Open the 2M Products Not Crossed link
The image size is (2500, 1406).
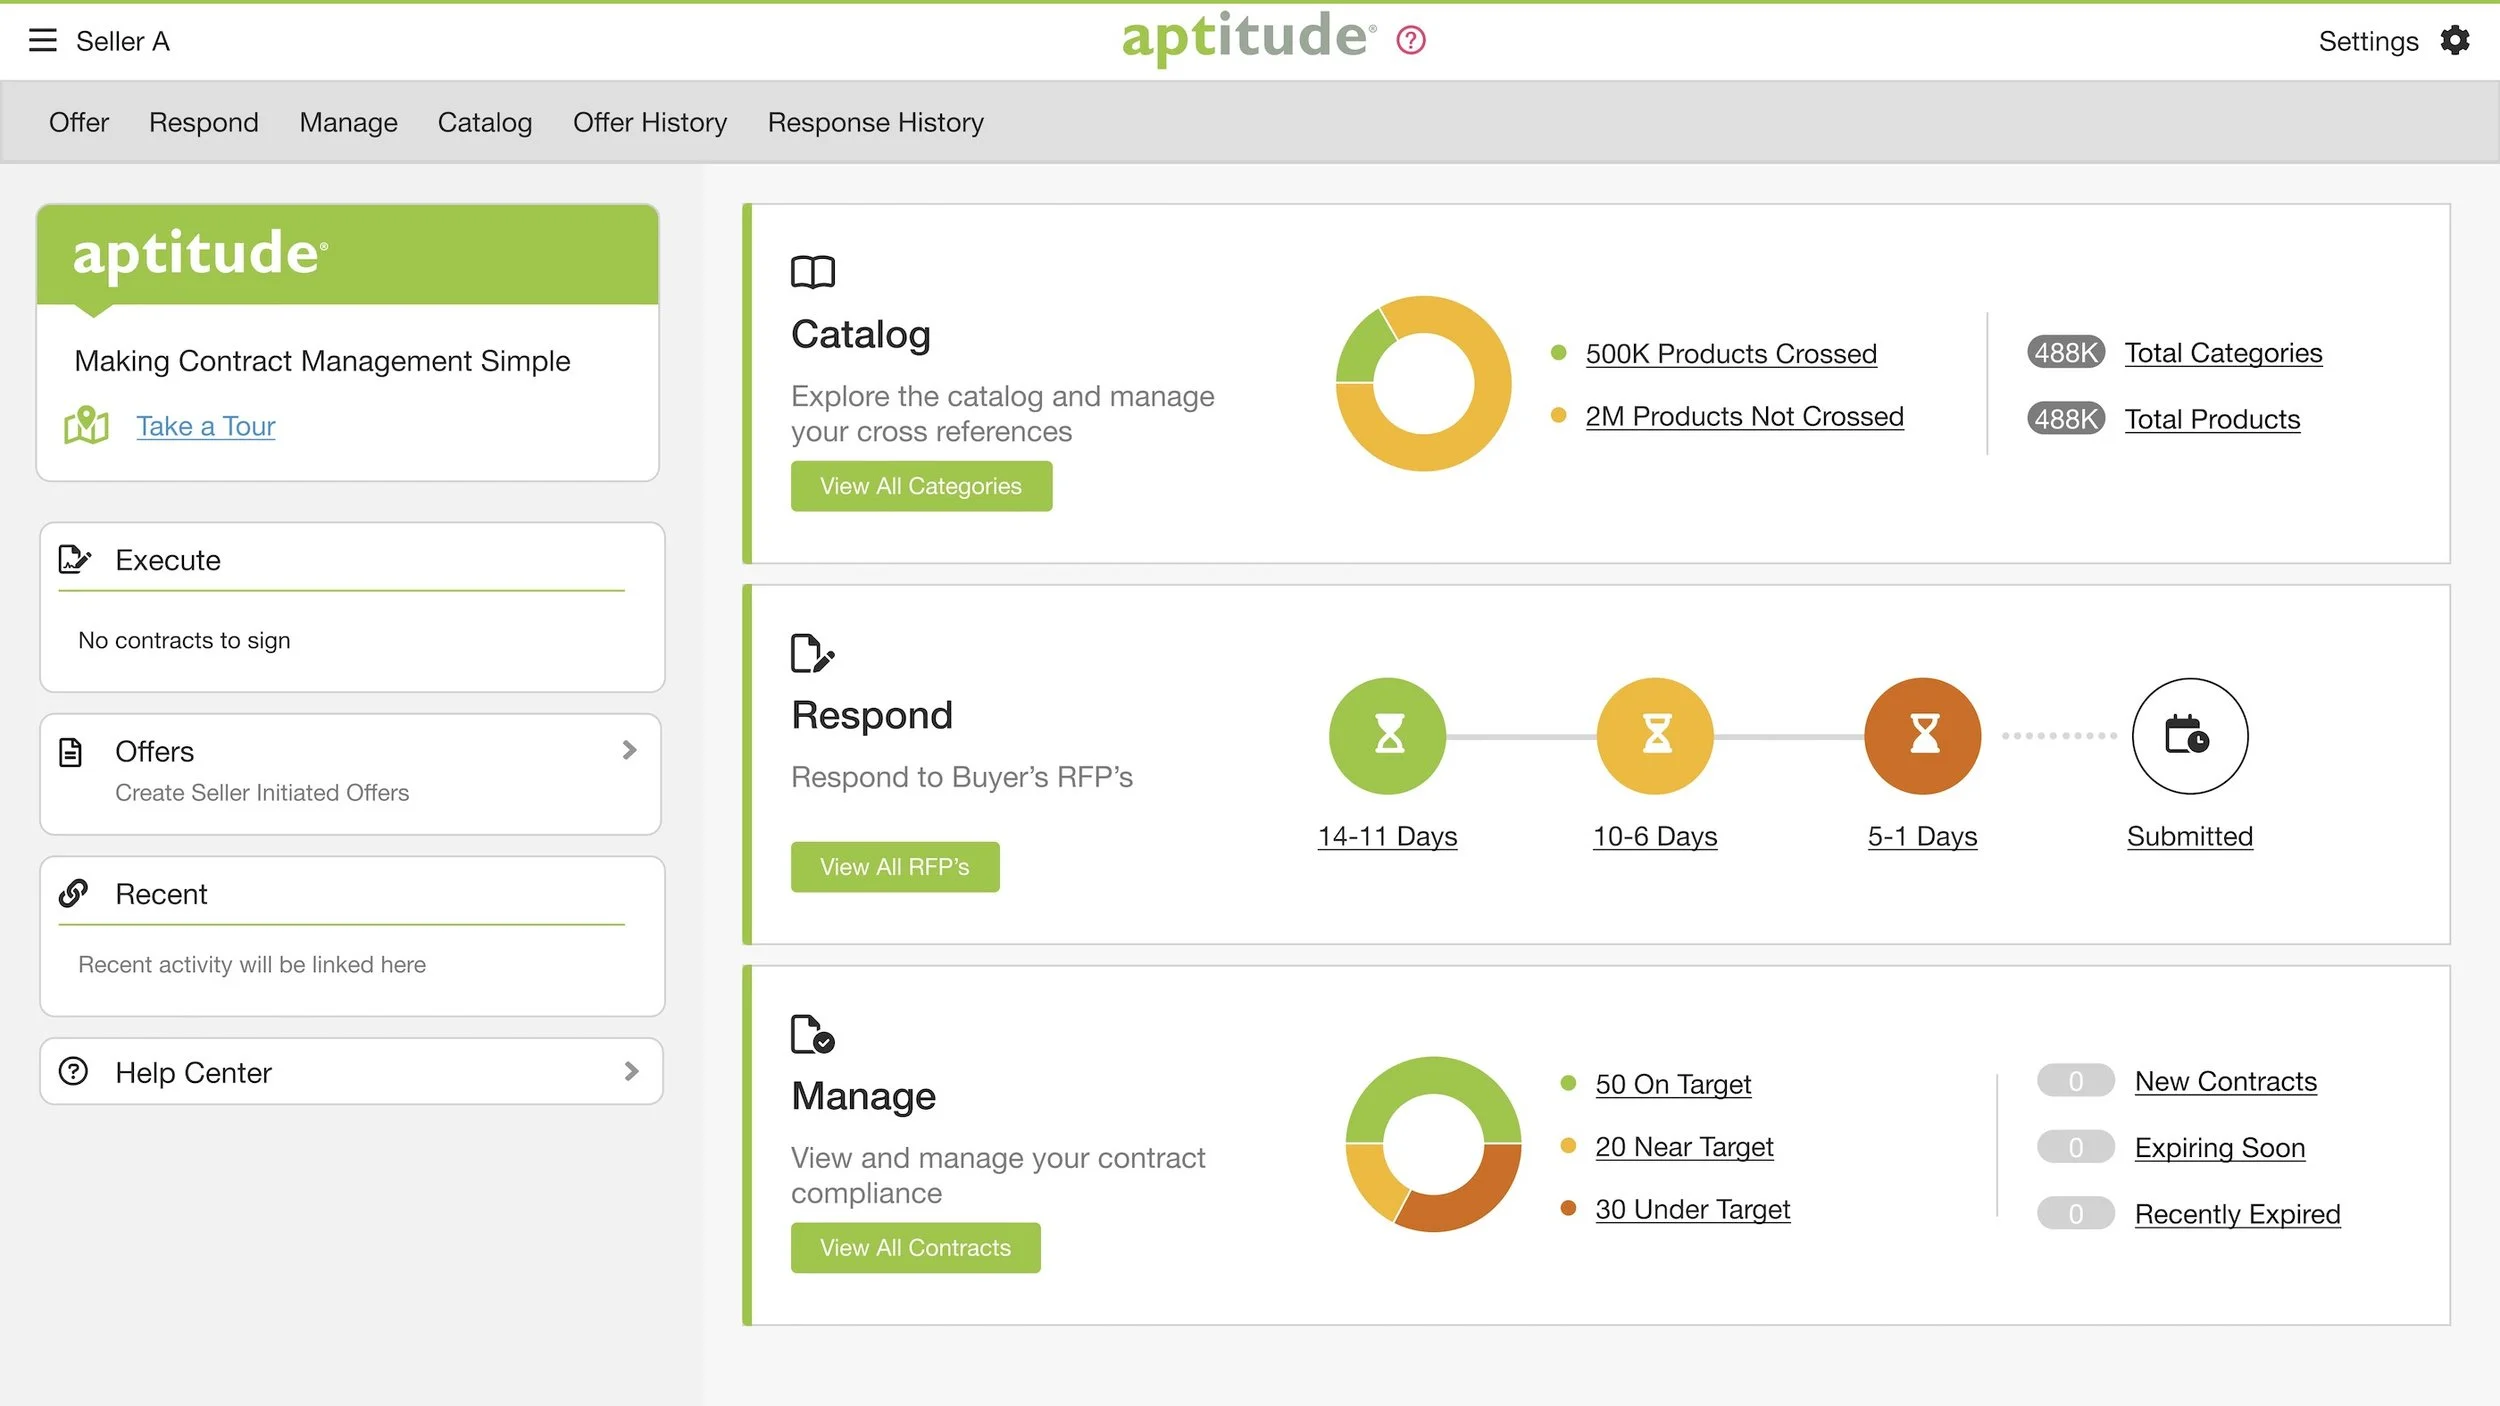1744,416
